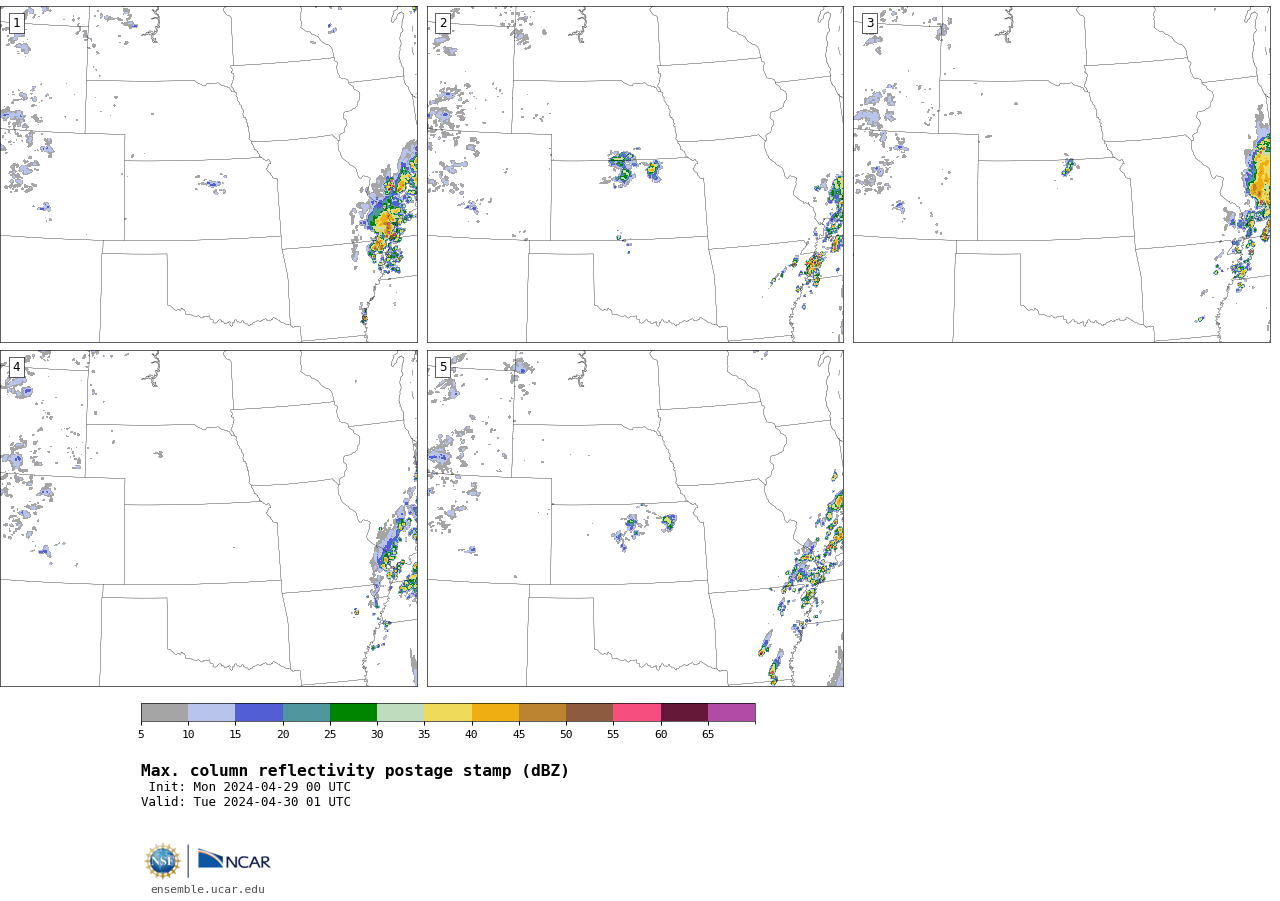Open ensemble member 3 reflectivity map
1280x901 pixels.
point(1062,174)
